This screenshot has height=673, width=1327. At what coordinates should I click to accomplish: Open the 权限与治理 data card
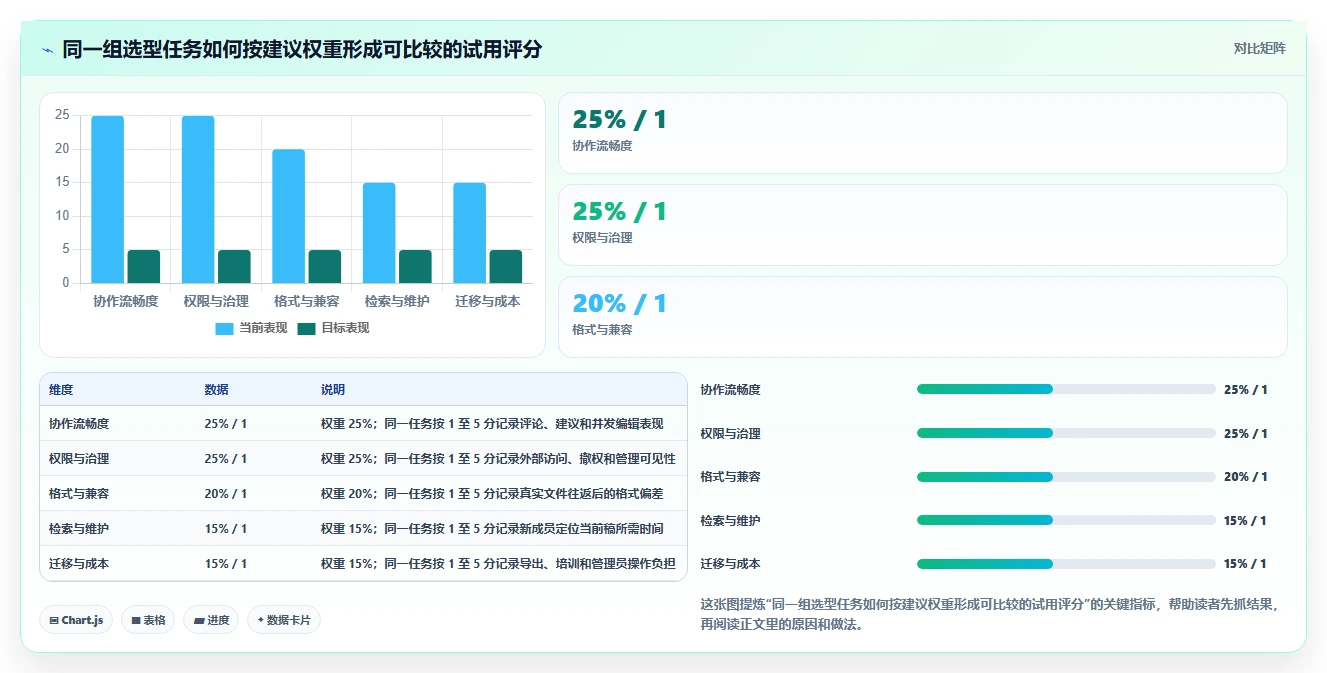(x=922, y=225)
